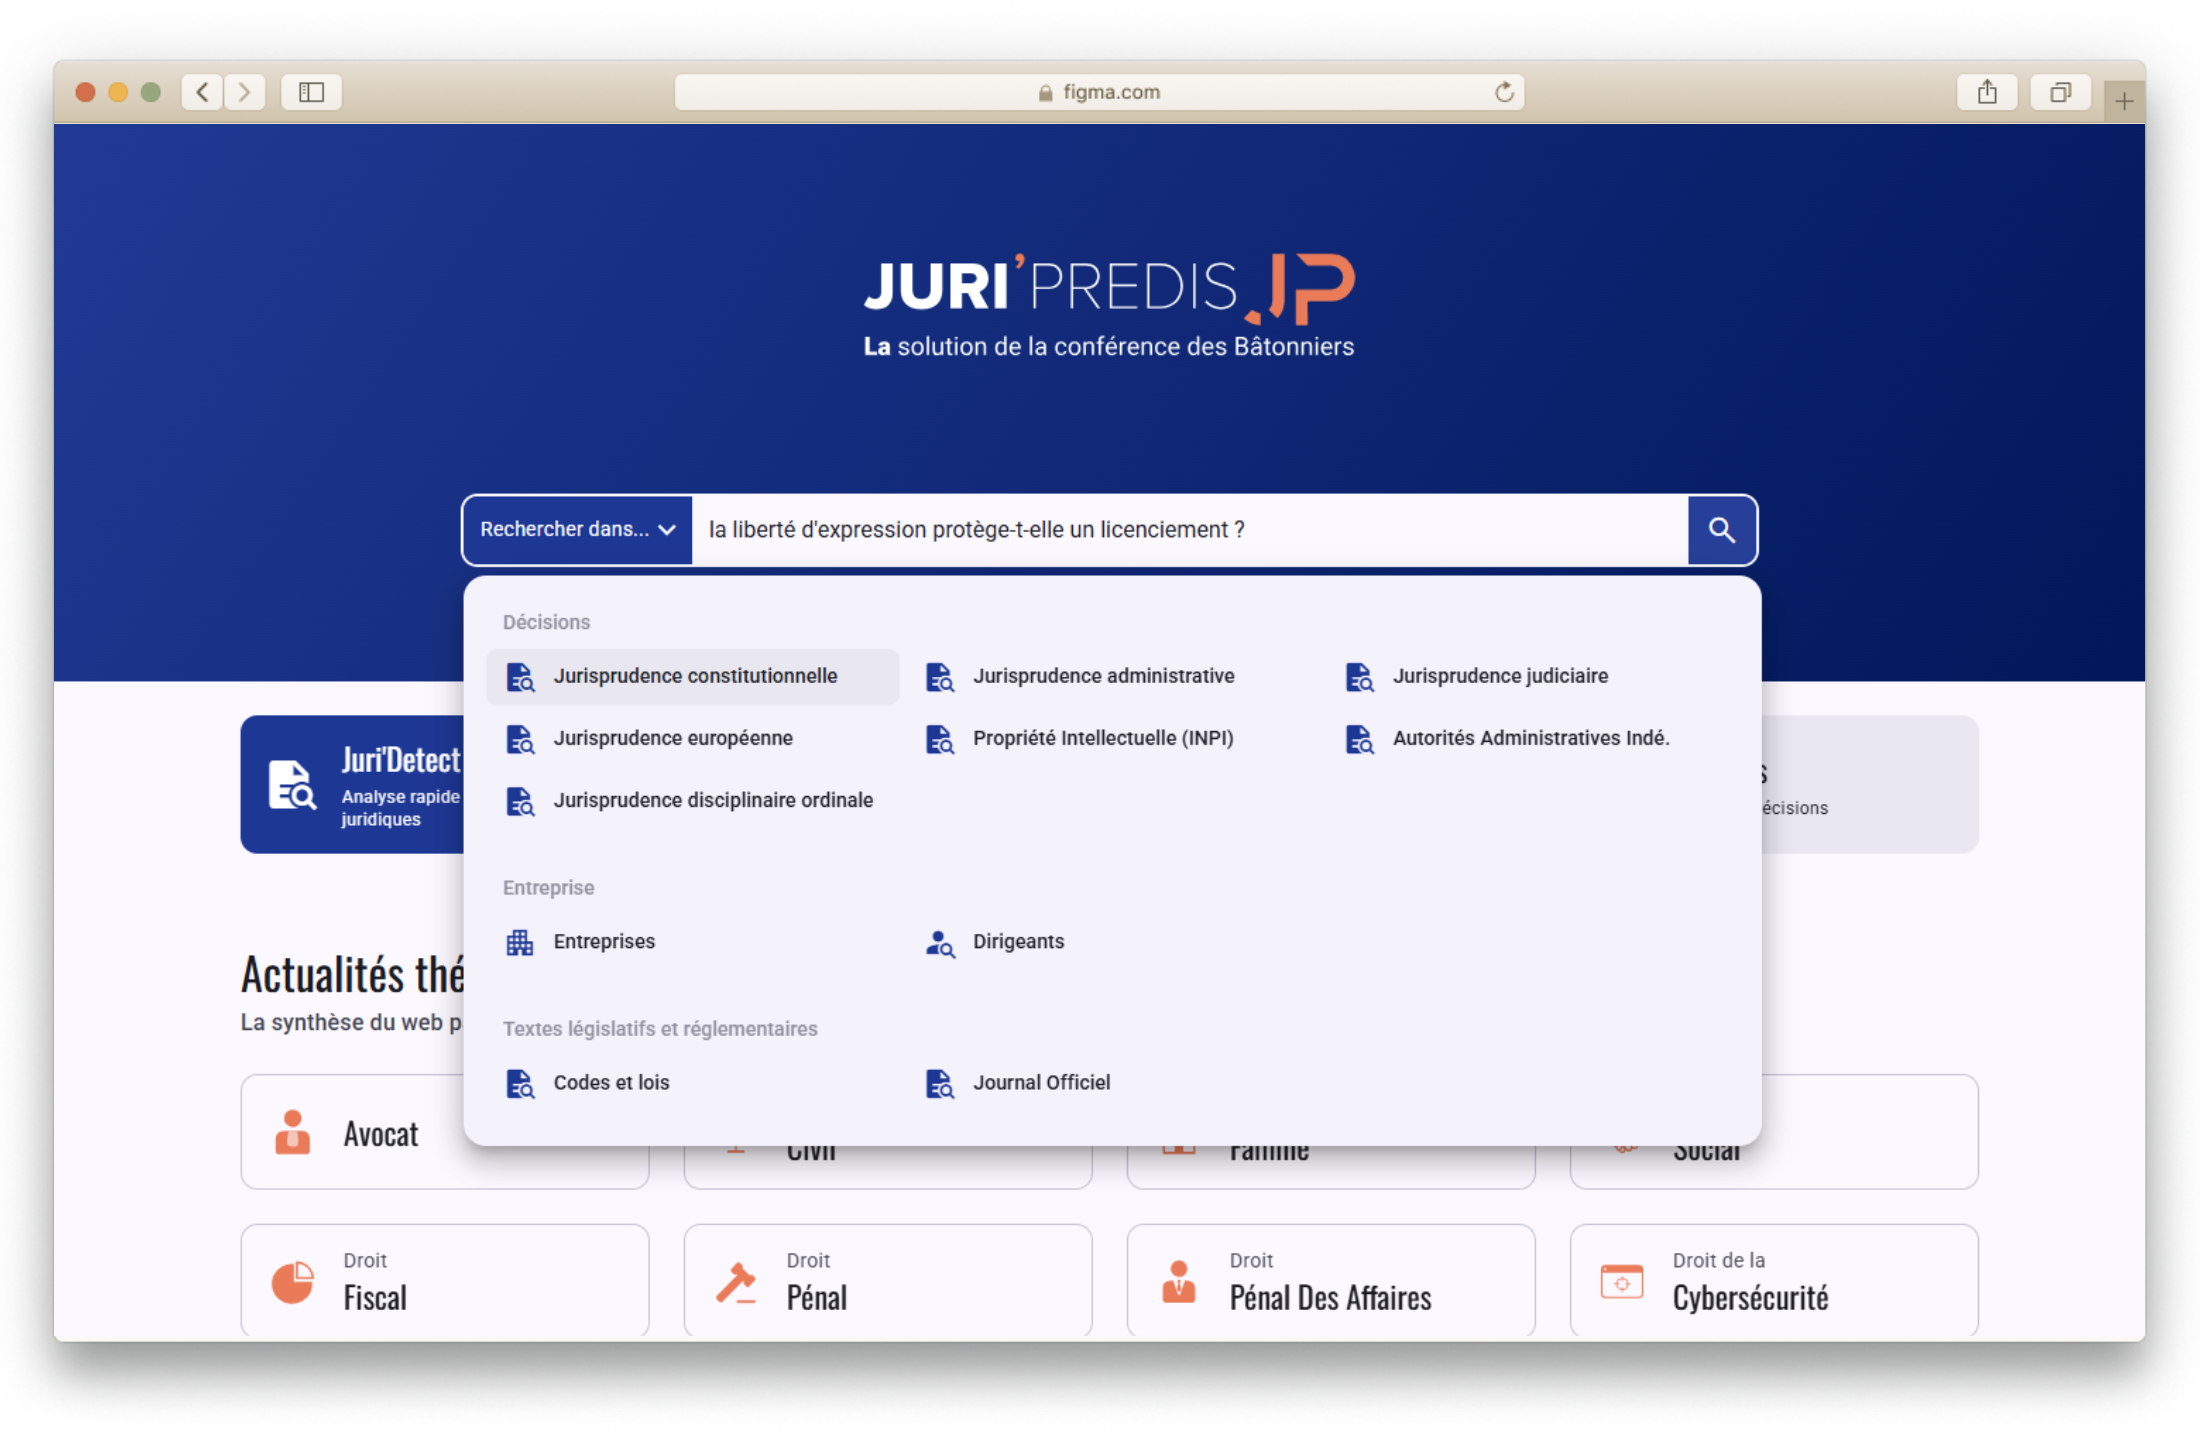Select Jurisprudence européenne option
Image resolution: width=2200 pixels, height=1440 pixels.
click(692, 739)
